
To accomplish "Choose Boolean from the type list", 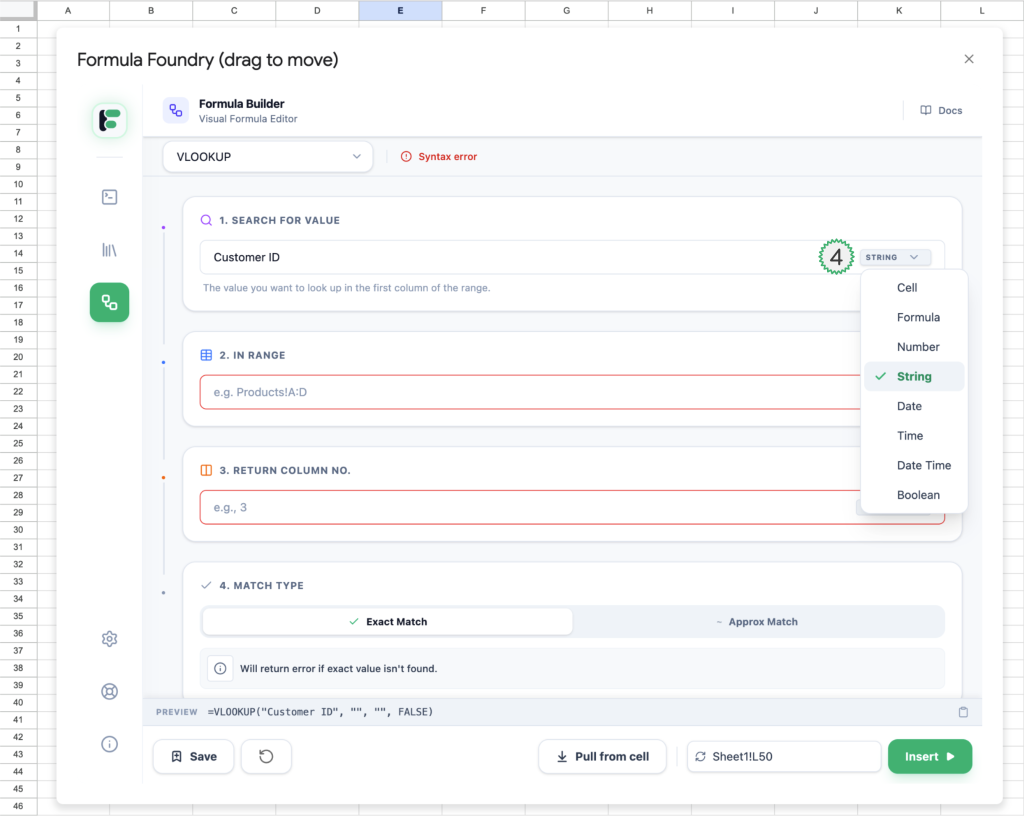I will click(x=917, y=495).
